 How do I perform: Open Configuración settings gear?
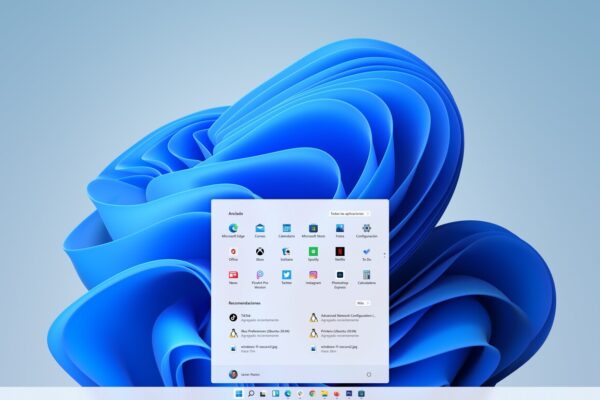point(367,231)
